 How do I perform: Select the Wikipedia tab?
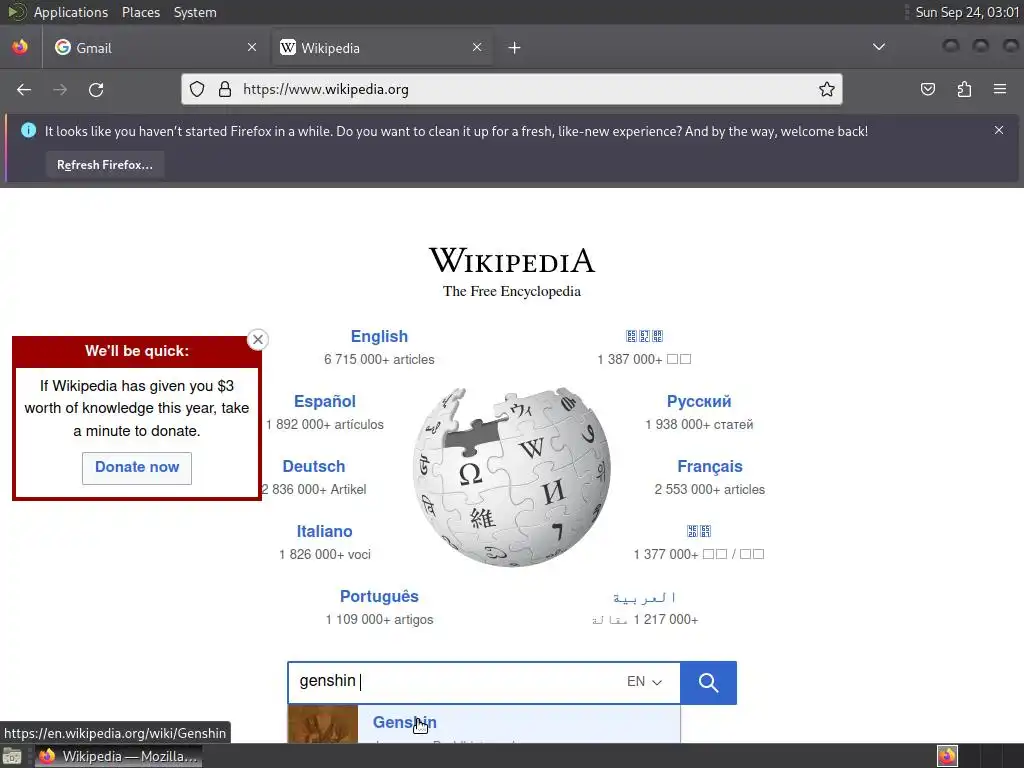pos(381,48)
